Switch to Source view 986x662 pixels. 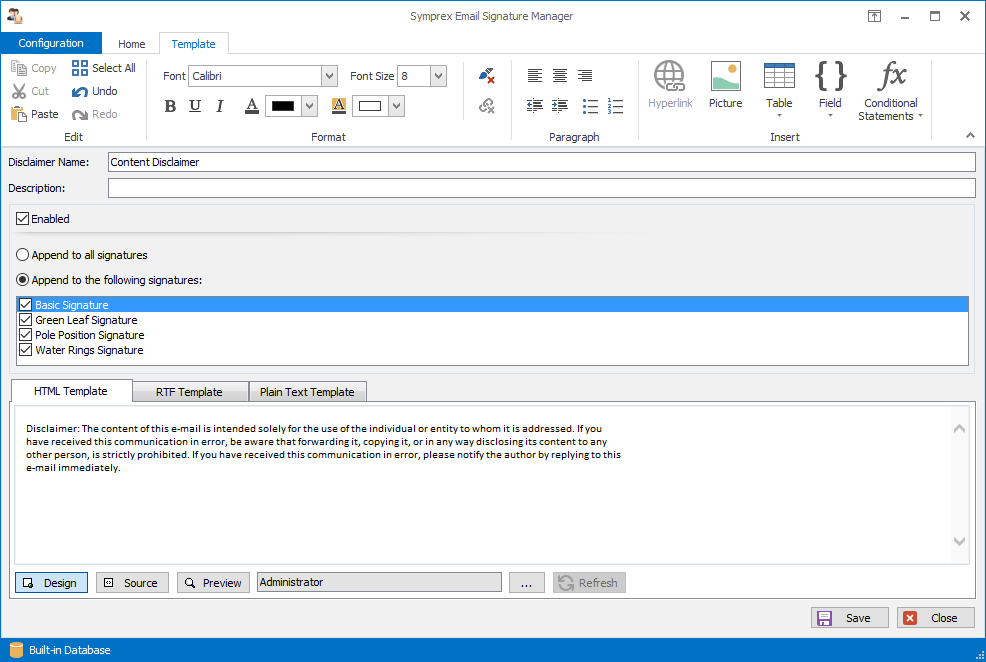pos(132,583)
